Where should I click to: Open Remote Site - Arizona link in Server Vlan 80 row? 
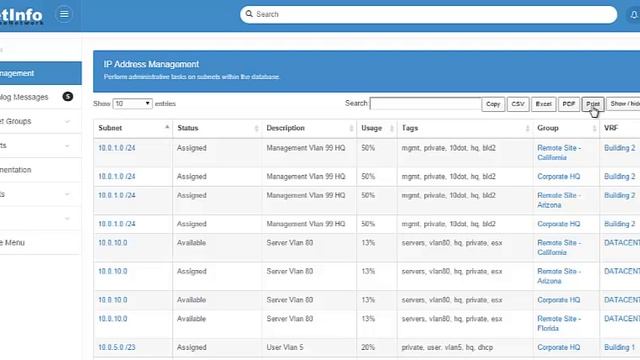point(559,276)
